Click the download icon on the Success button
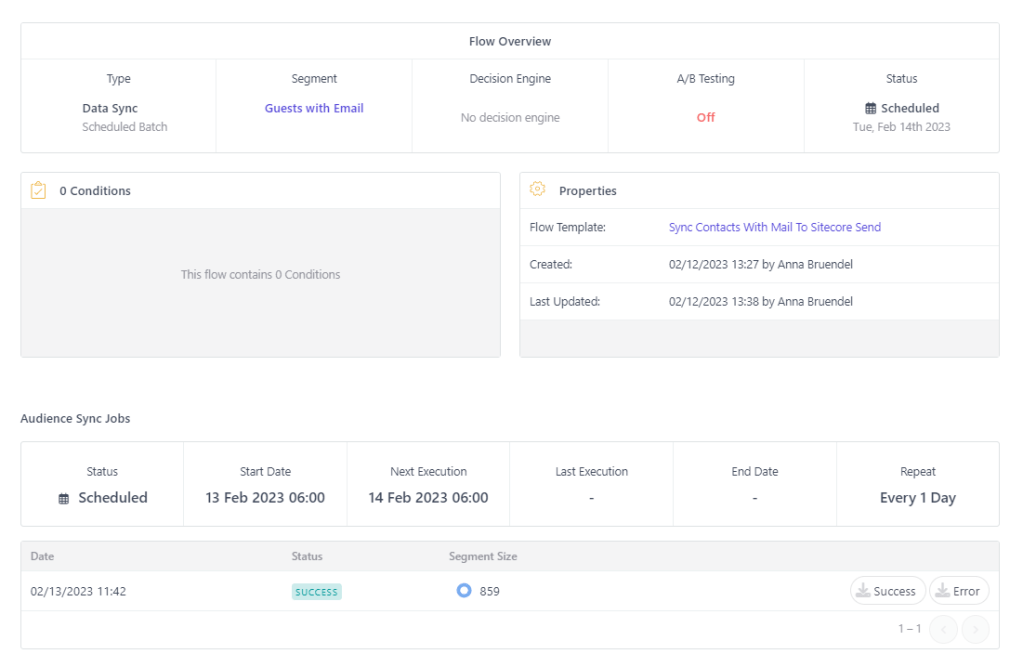The image size is (1023, 667). [x=862, y=591]
